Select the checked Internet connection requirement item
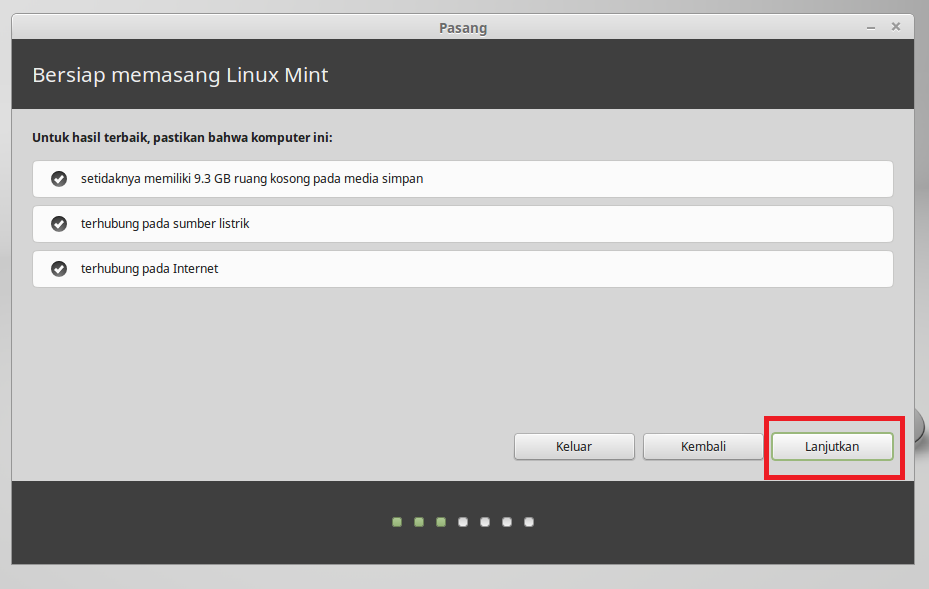929x589 pixels. [x=463, y=268]
